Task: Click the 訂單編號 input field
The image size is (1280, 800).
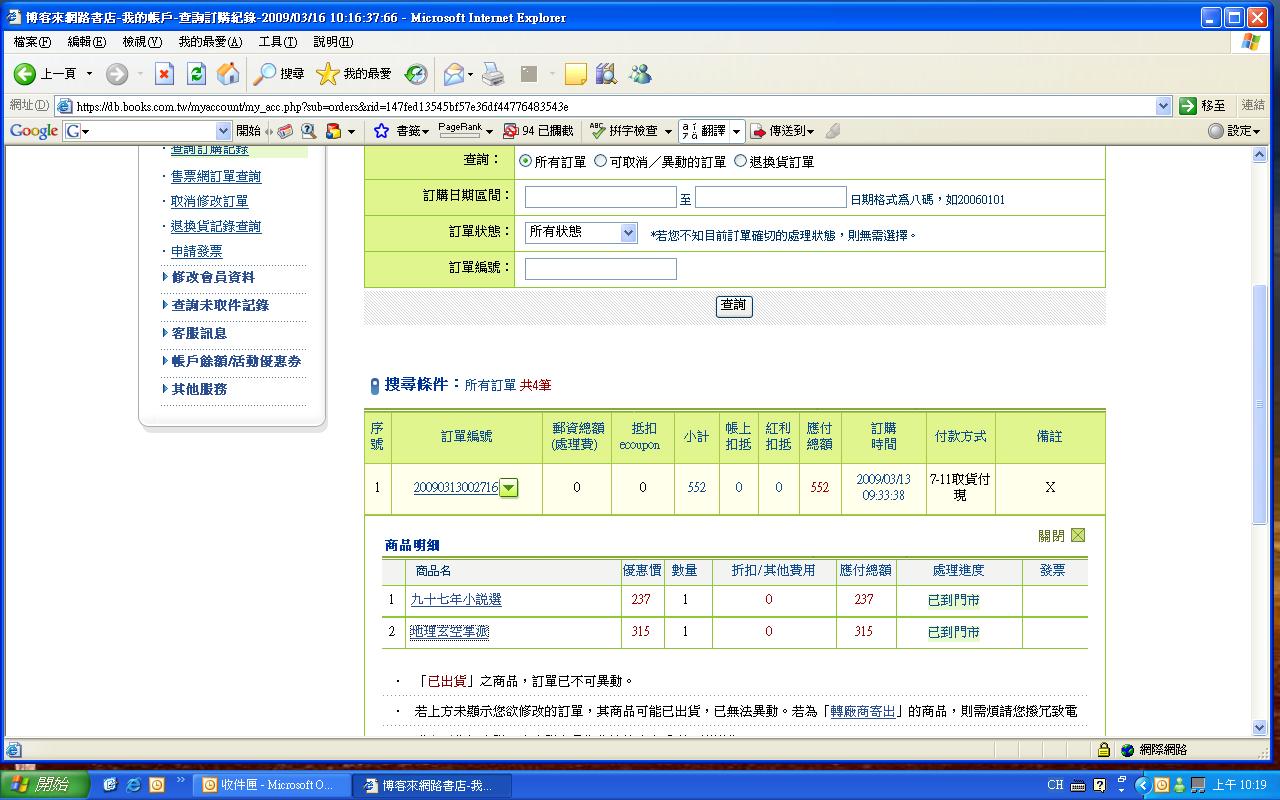Action: [601, 269]
